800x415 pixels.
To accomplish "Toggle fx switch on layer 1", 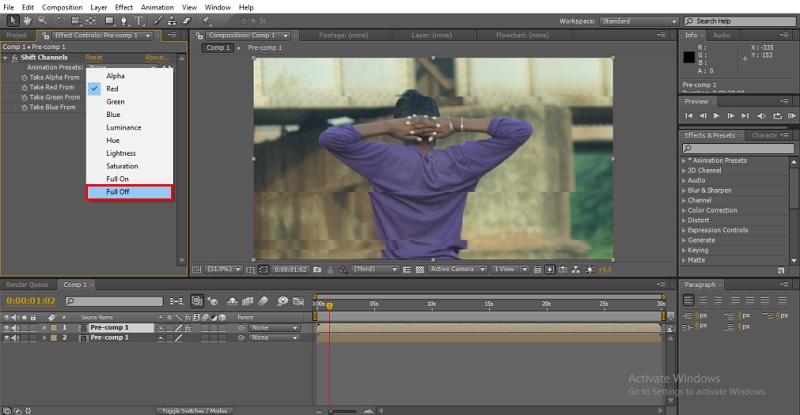I will tap(188, 328).
